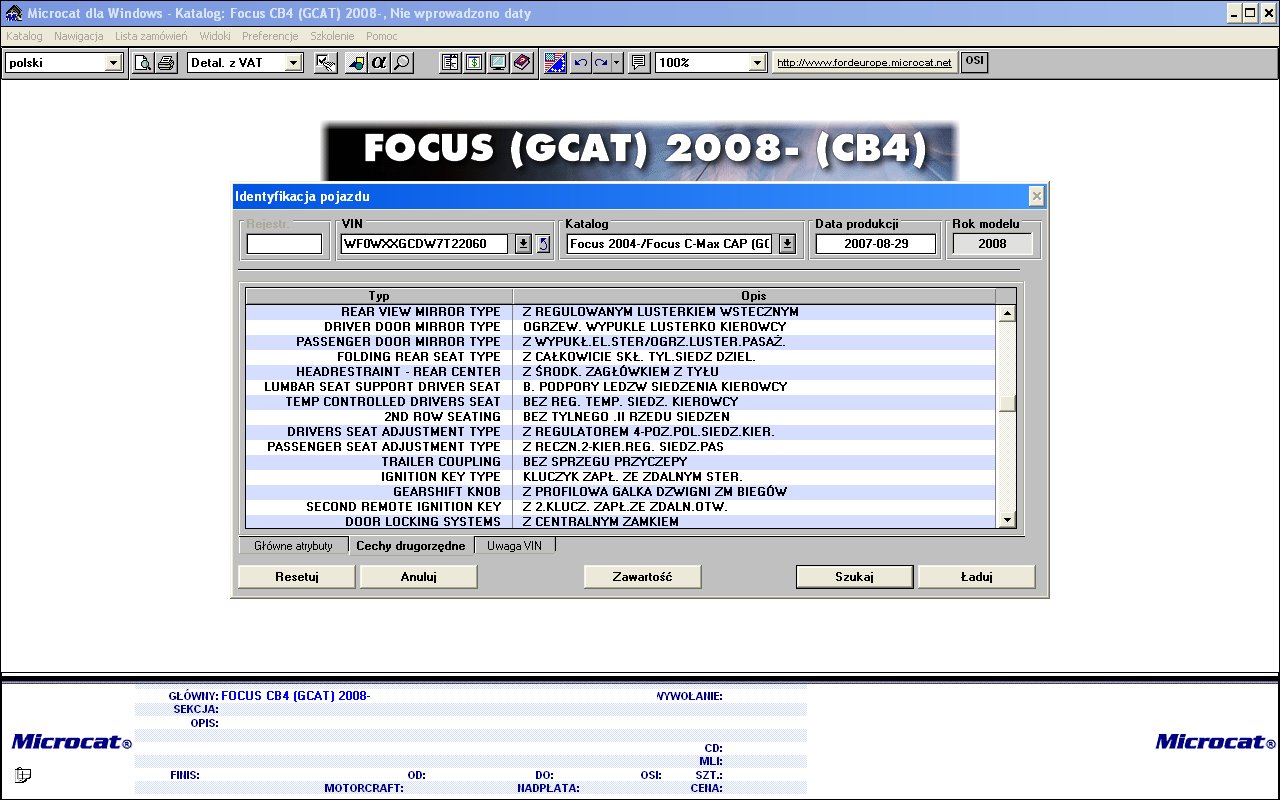This screenshot has width=1280, height=800.
Task: Open the Lista zamówień menu
Action: 151,36
